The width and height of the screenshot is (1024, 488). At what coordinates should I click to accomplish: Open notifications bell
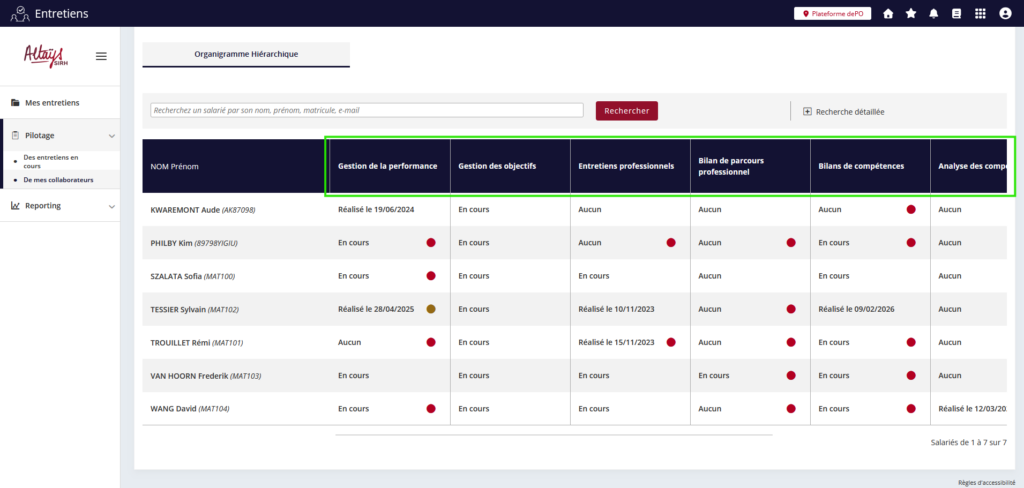click(x=934, y=14)
